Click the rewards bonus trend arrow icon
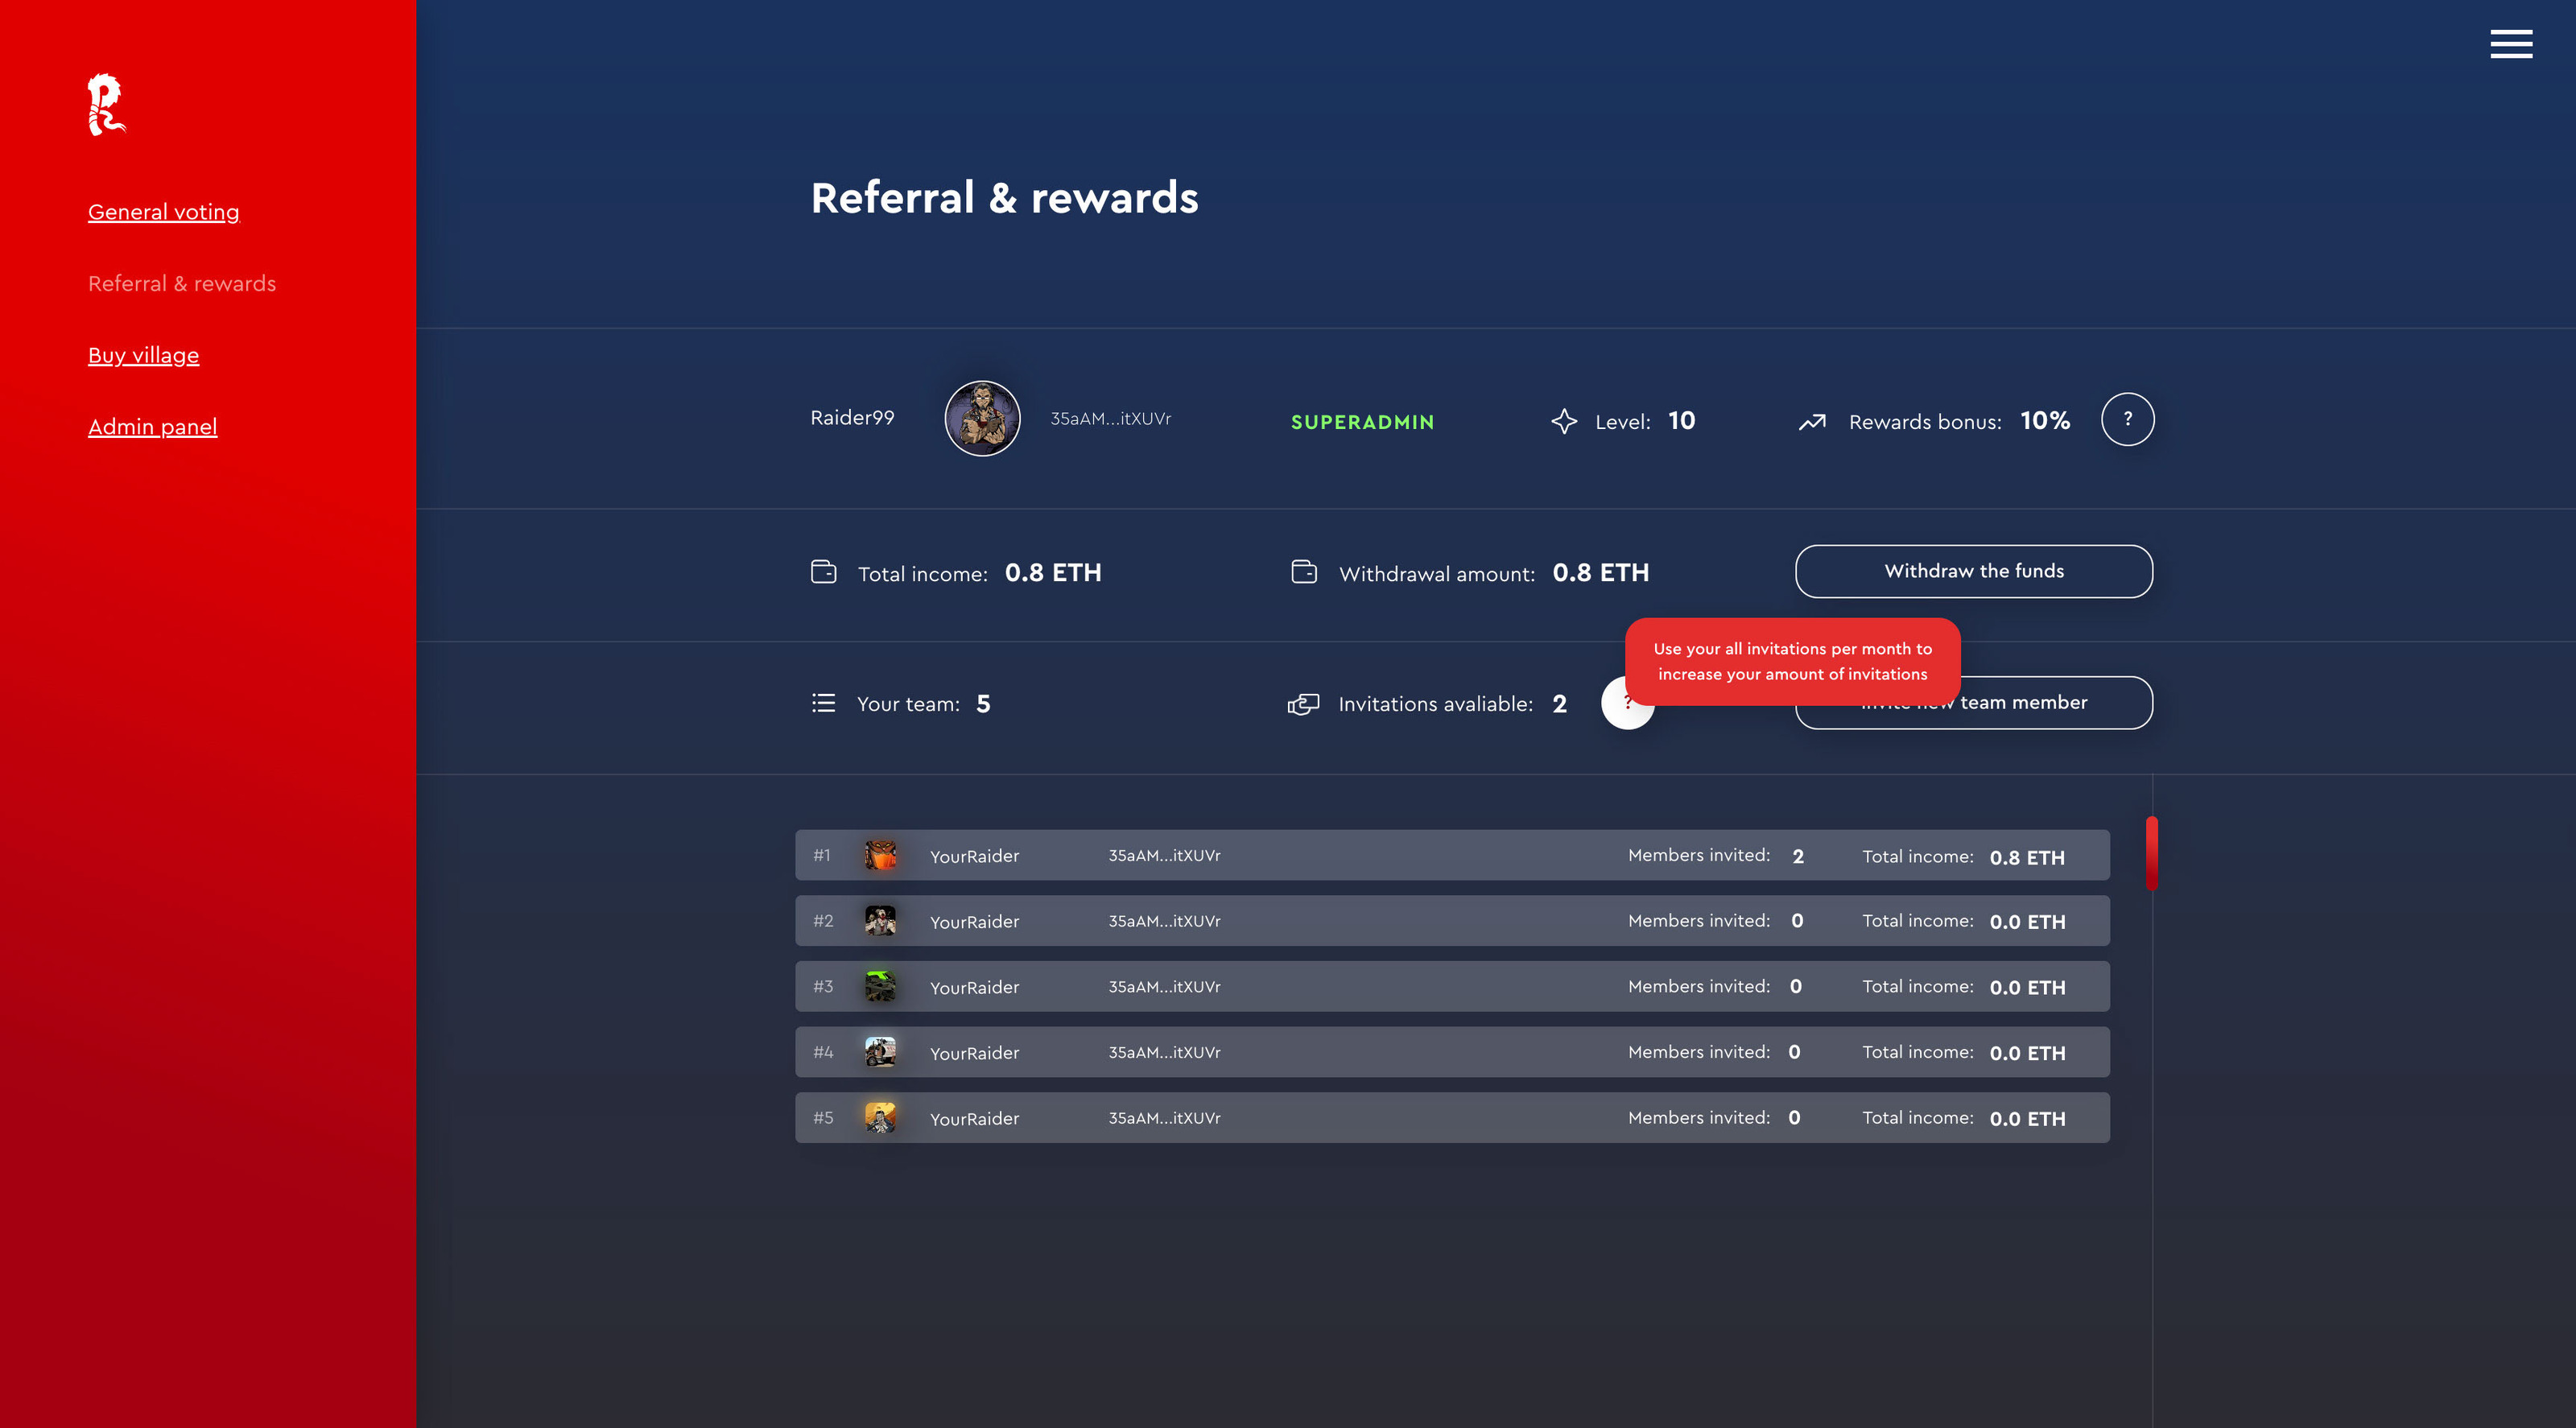The width and height of the screenshot is (2576, 1428). (x=1812, y=422)
